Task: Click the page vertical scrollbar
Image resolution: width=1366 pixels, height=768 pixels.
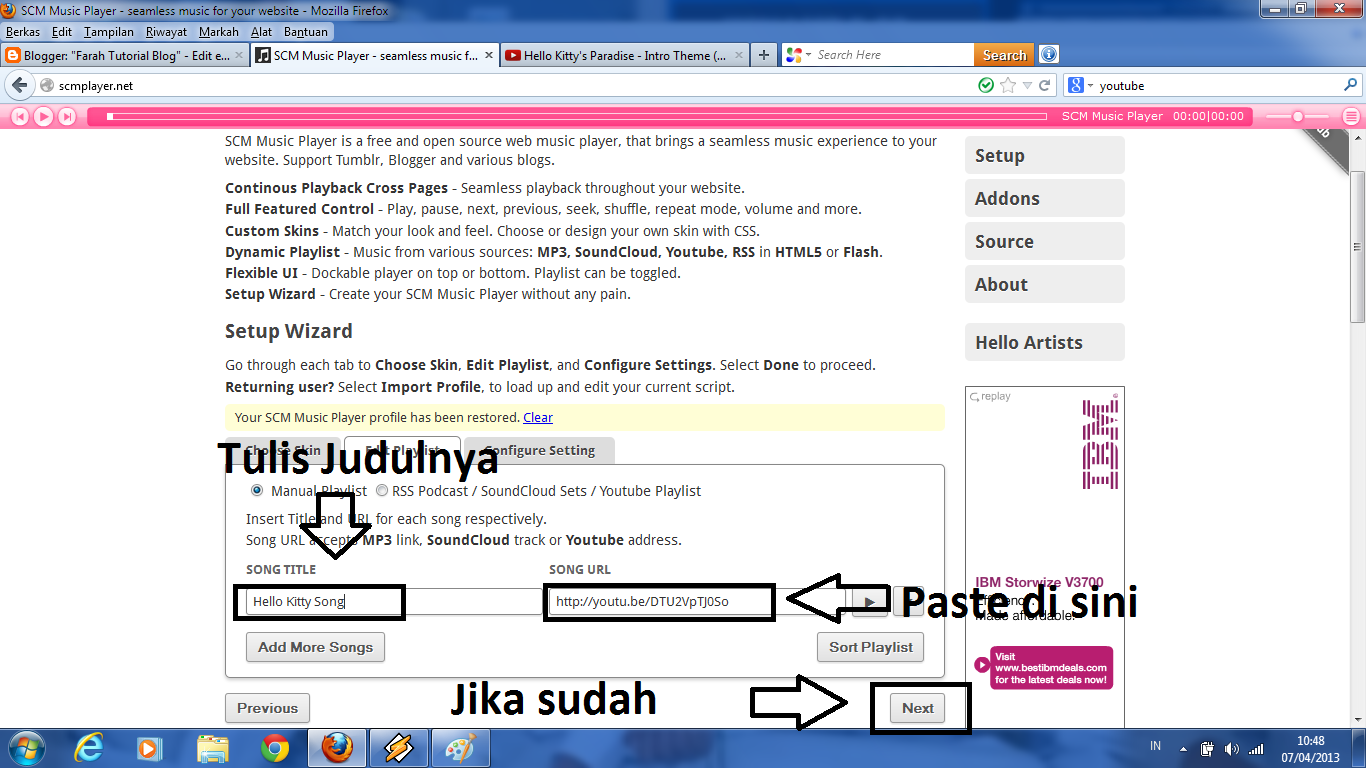Action: pyautogui.click(x=1357, y=248)
